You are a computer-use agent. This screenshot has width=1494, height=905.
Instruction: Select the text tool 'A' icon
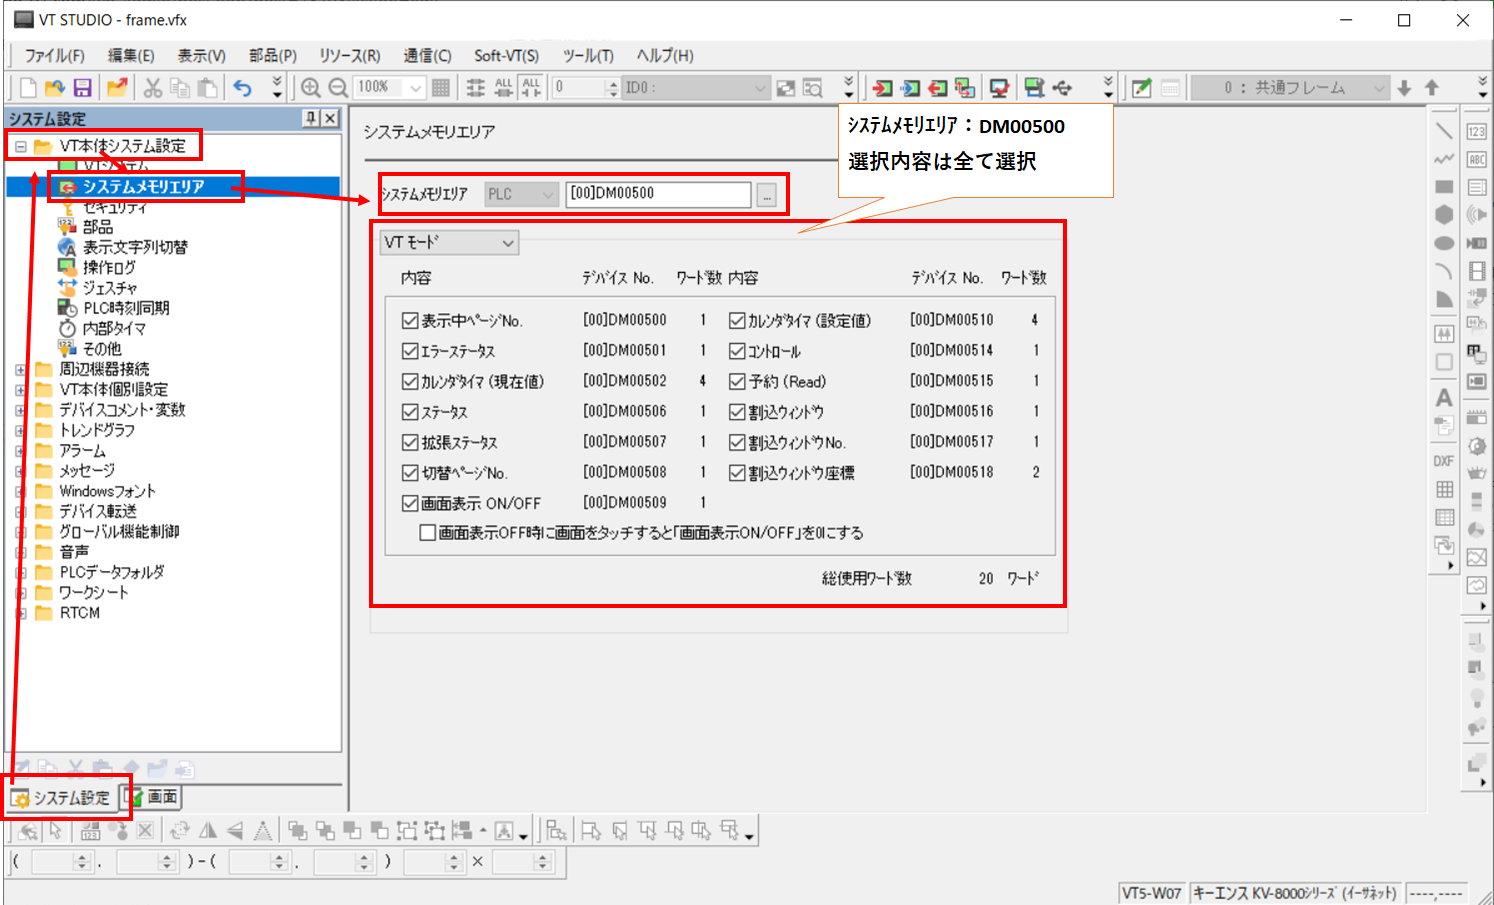1444,398
